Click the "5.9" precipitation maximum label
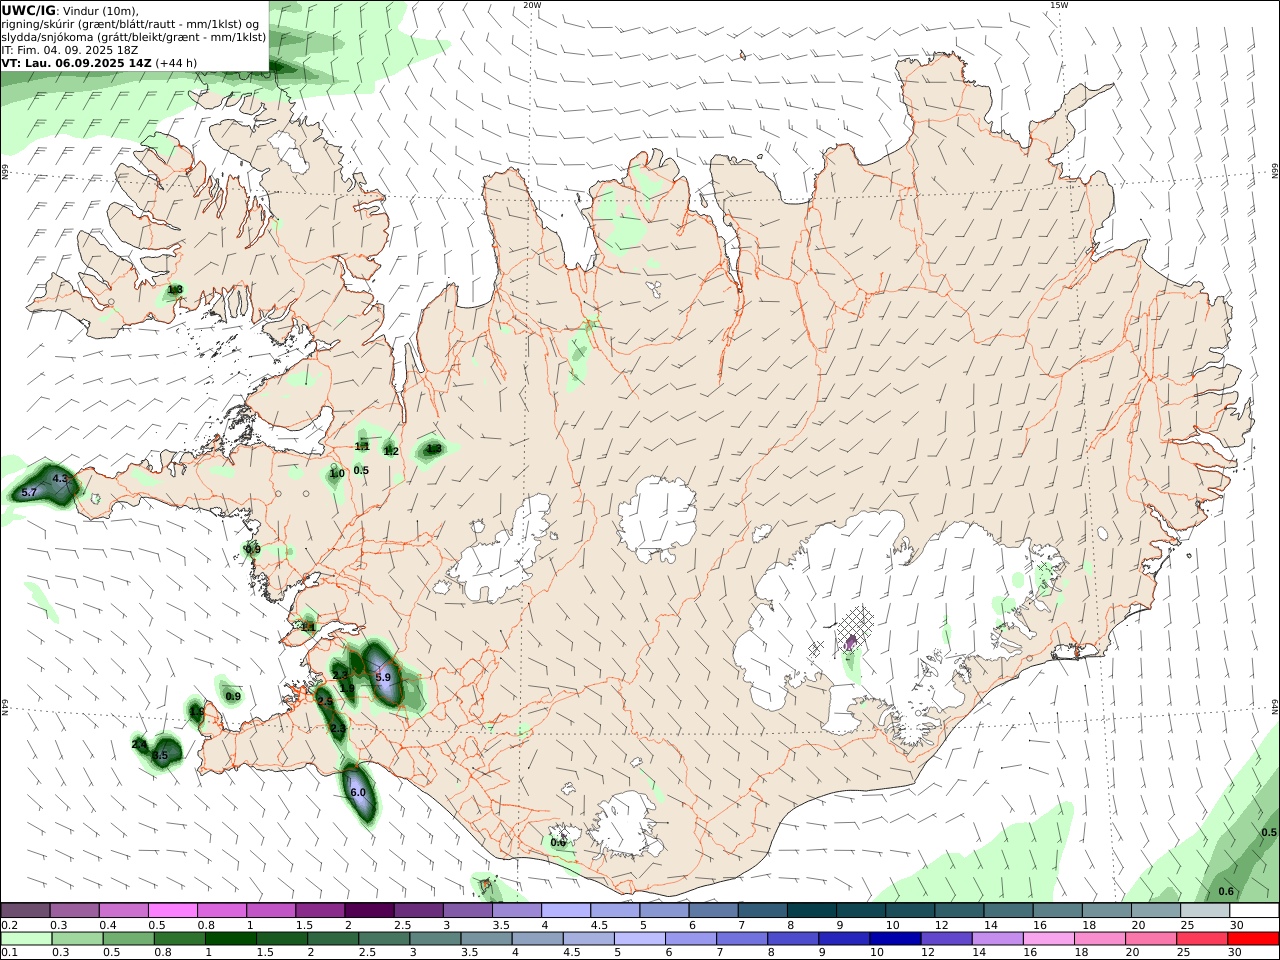Viewport: 1280px width, 960px height. [x=382, y=677]
